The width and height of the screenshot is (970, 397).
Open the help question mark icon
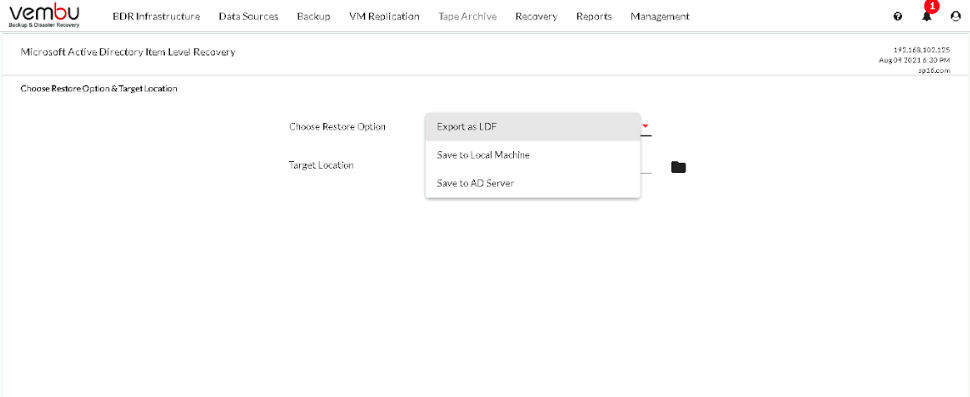click(898, 17)
